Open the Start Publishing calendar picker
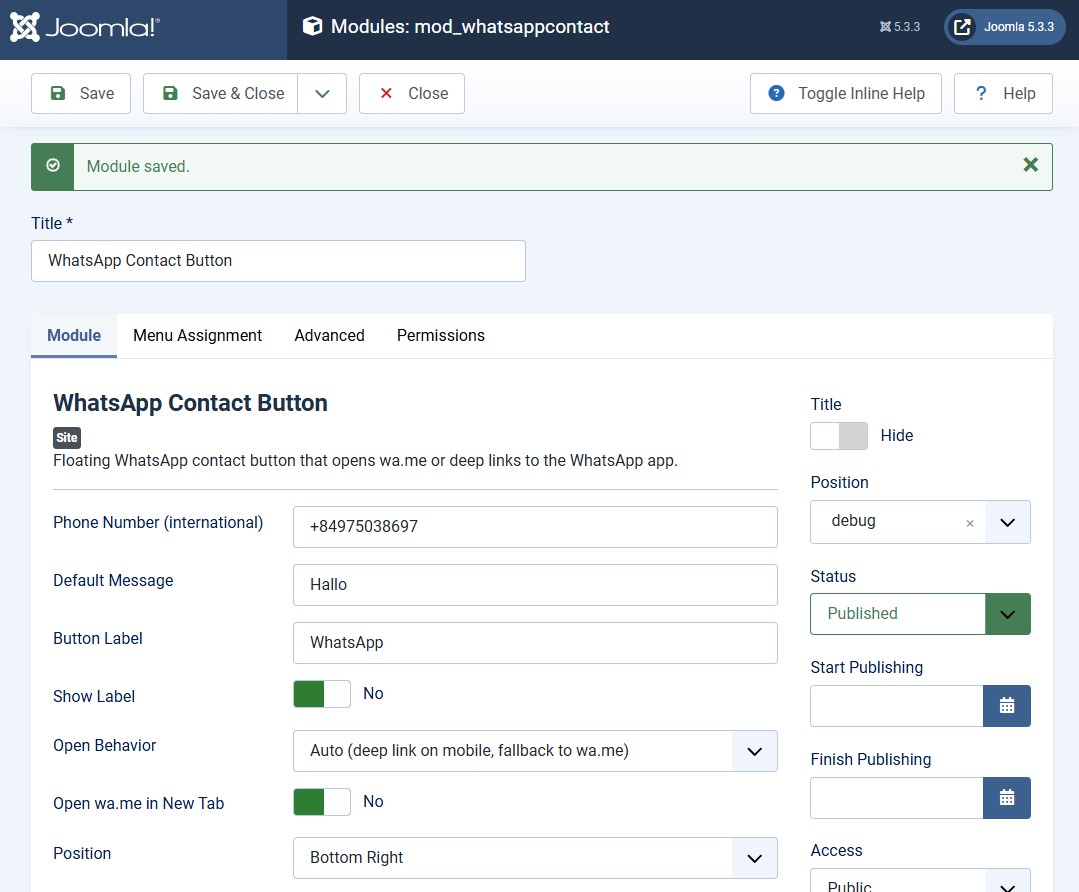Image resolution: width=1079 pixels, height=892 pixels. 1007,706
